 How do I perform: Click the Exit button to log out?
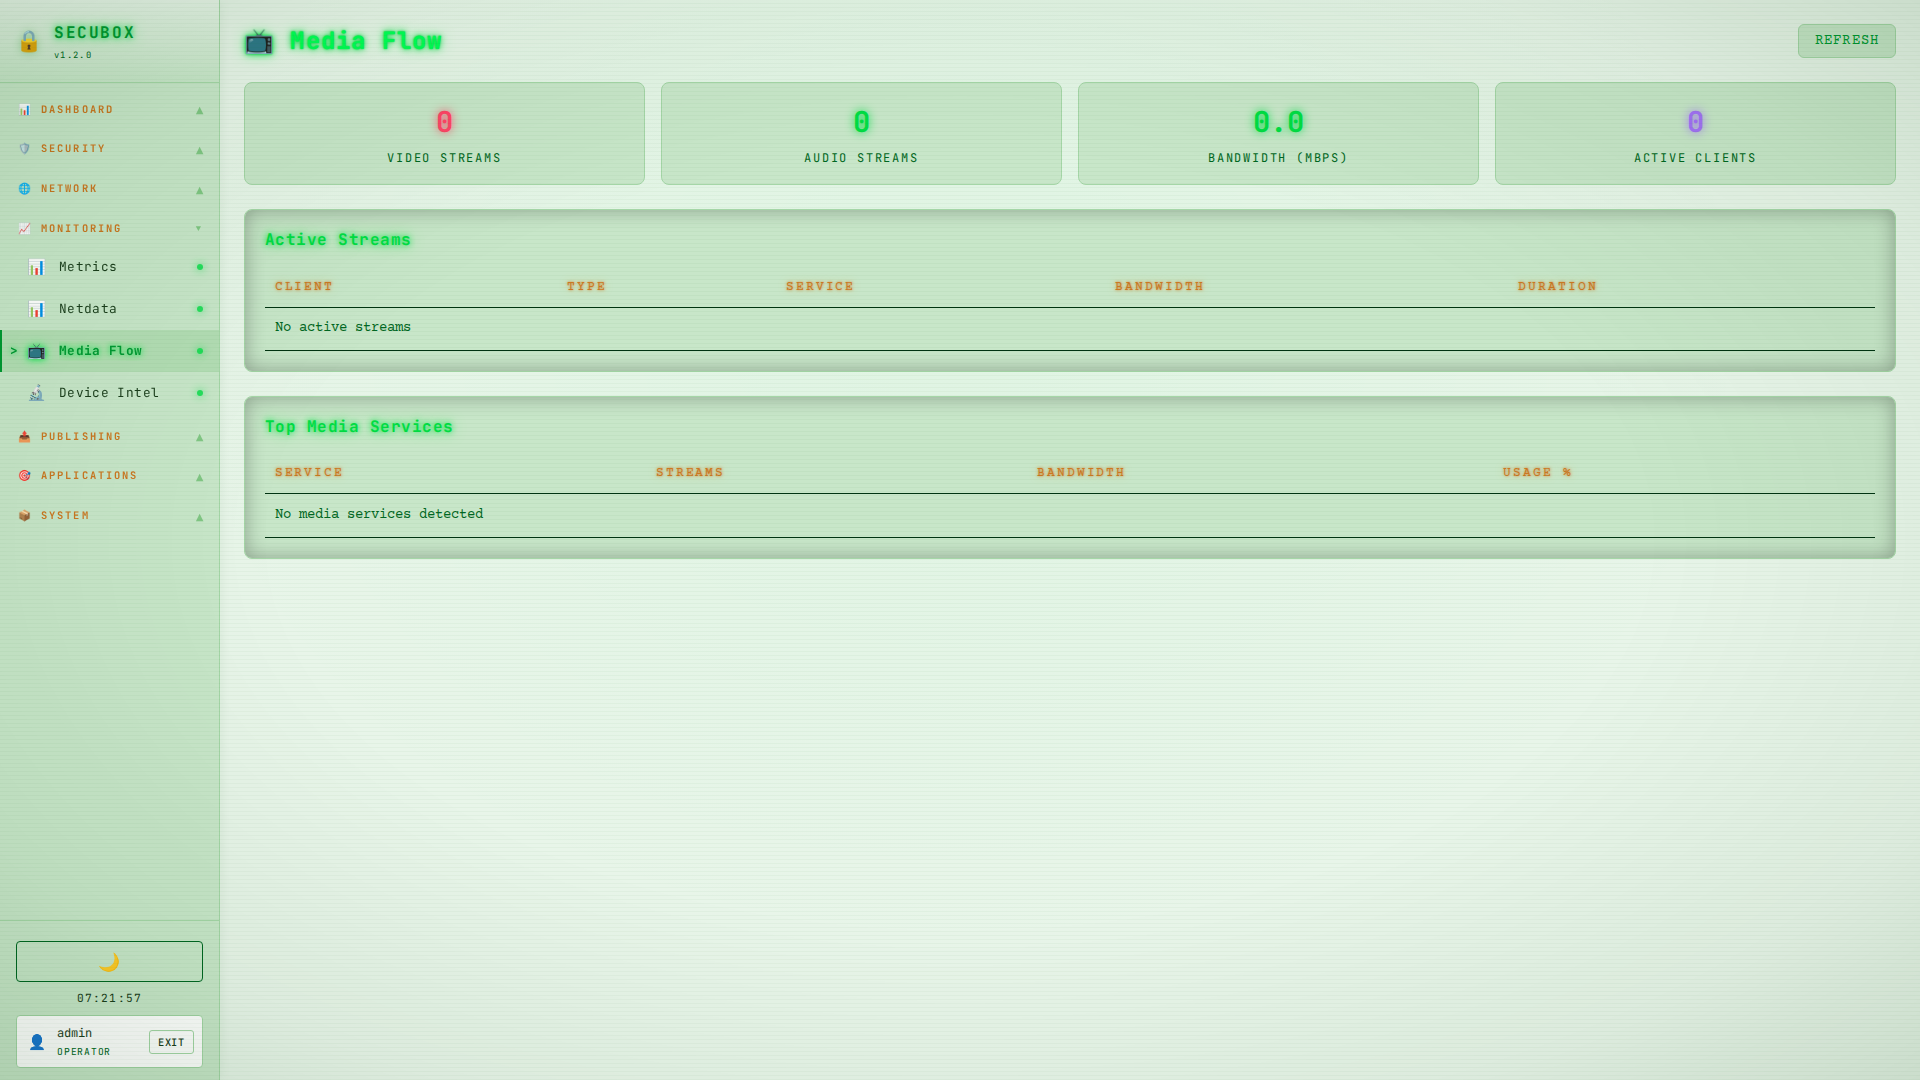coord(171,1042)
